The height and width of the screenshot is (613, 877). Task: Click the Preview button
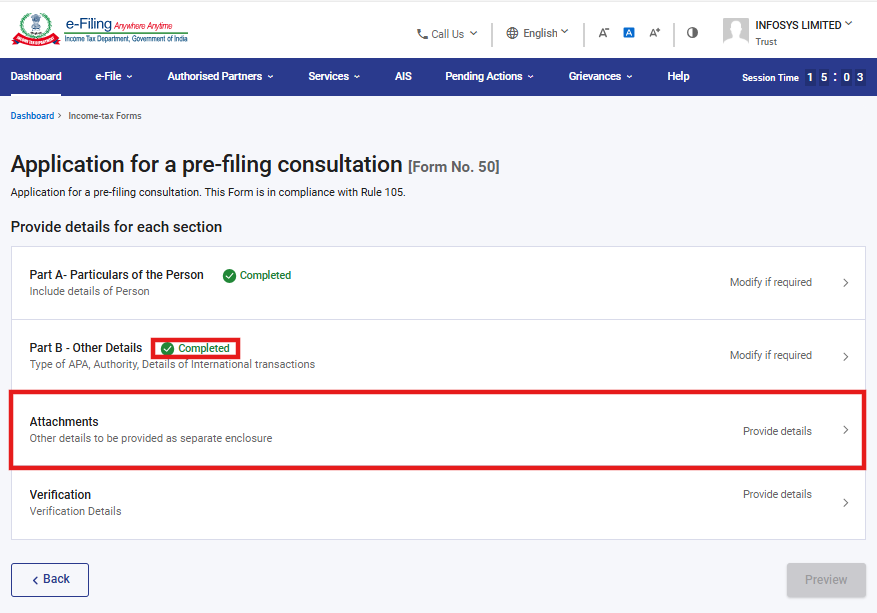coord(826,580)
